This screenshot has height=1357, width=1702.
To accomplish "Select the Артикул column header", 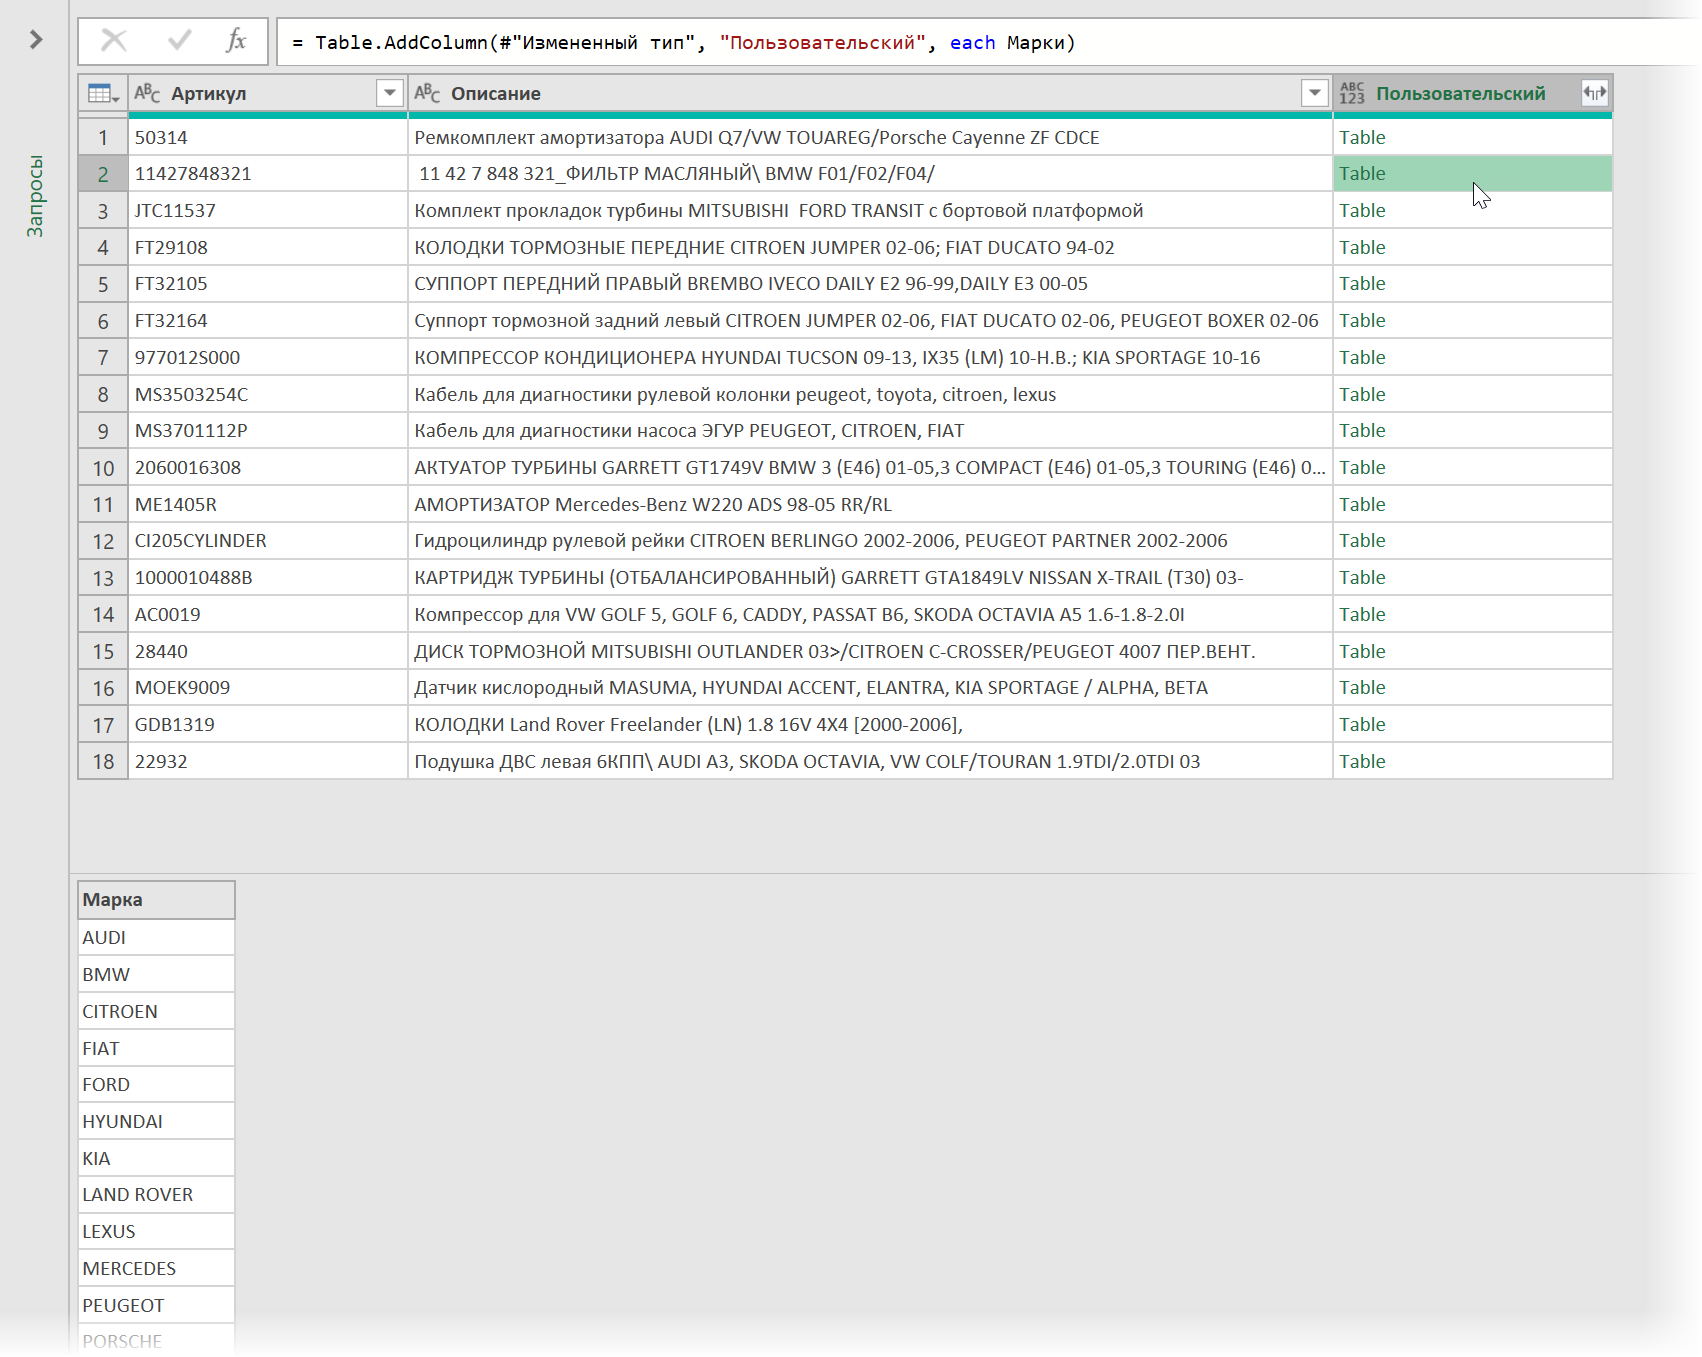I will [268, 93].
